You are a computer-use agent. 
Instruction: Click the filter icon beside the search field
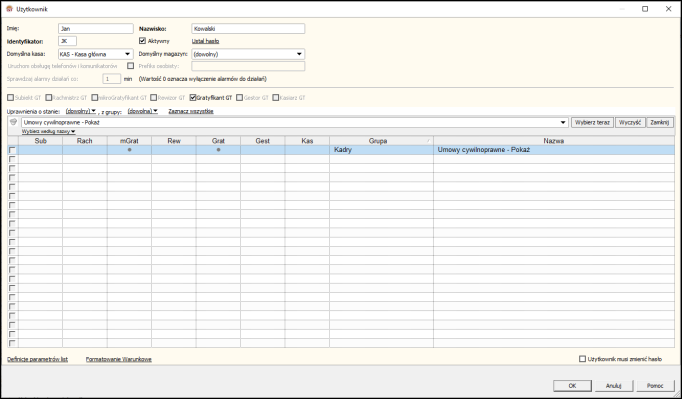pyautogui.click(x=13, y=122)
